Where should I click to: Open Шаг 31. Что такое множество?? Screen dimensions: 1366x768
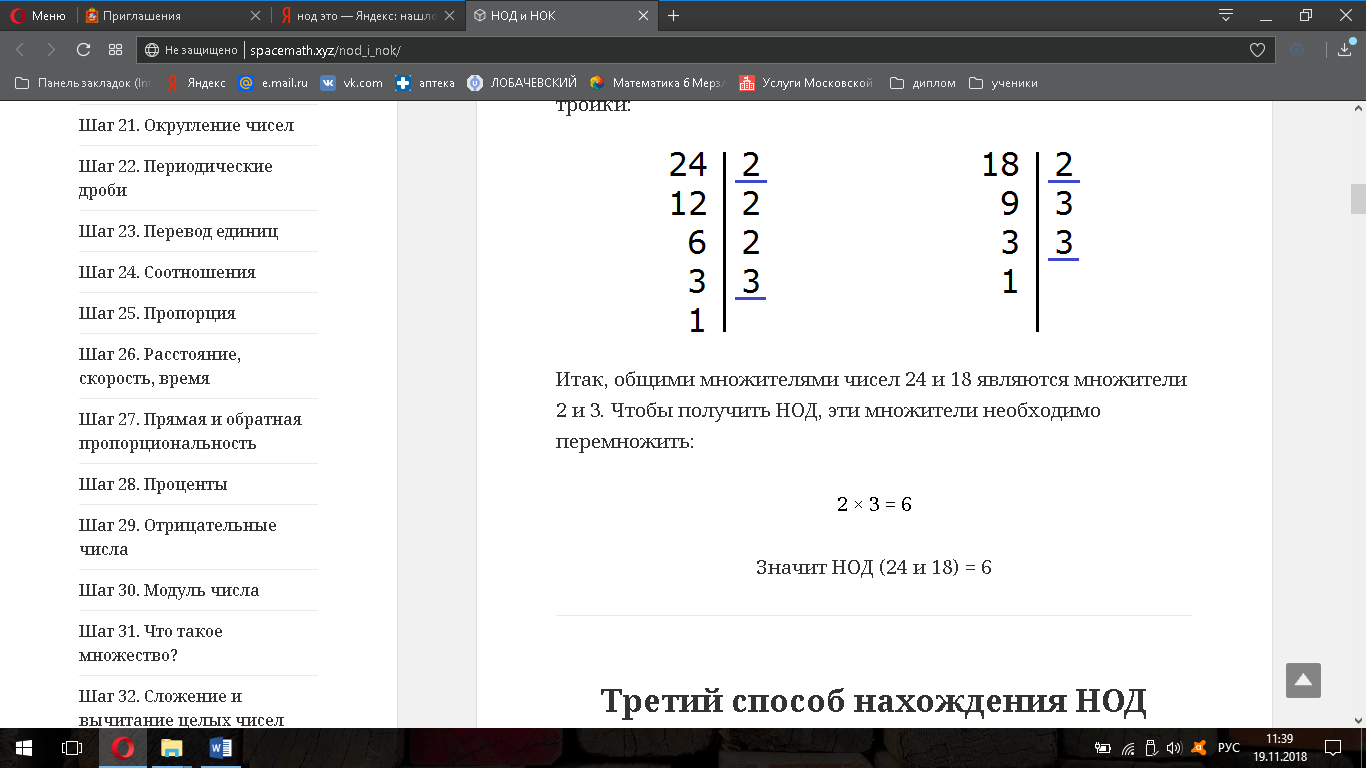coord(151,643)
